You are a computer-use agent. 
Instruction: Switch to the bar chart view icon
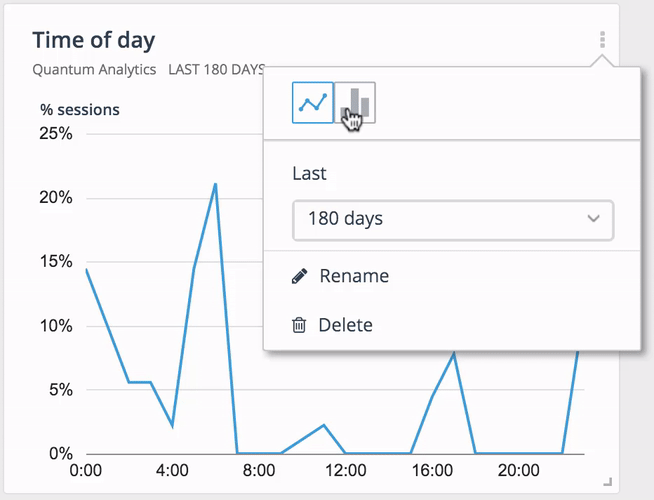[x=355, y=103]
